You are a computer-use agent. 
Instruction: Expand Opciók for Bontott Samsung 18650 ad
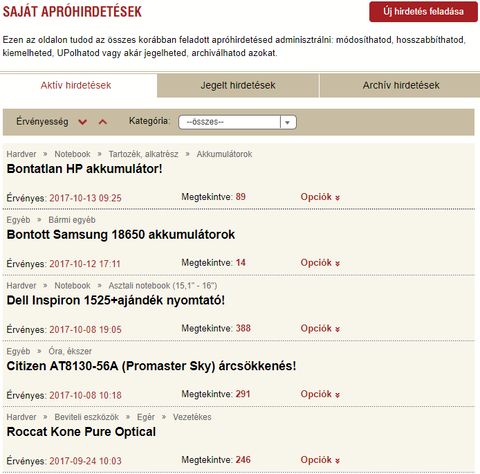pos(320,263)
